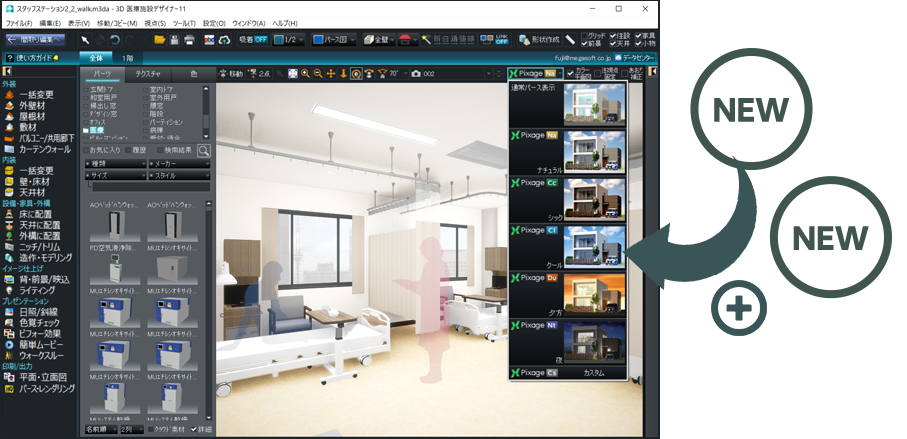Open the 種類 filter dropdown

(114, 163)
